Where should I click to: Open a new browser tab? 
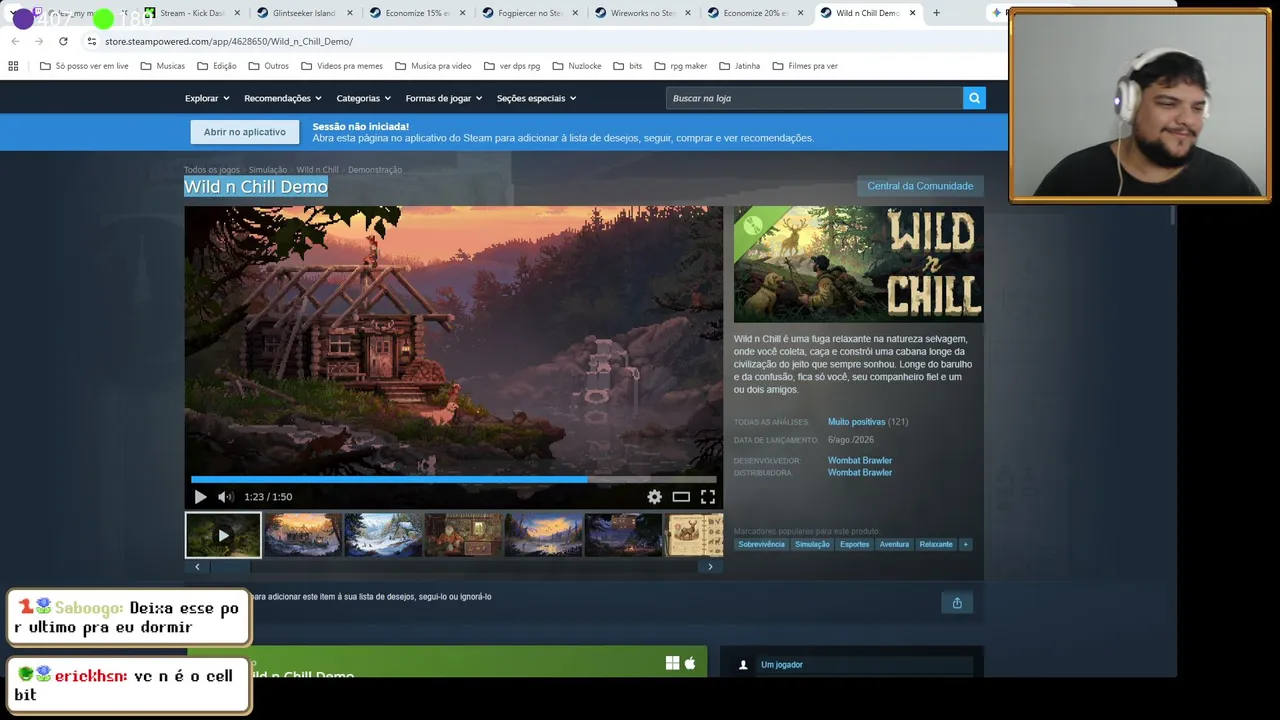(936, 13)
